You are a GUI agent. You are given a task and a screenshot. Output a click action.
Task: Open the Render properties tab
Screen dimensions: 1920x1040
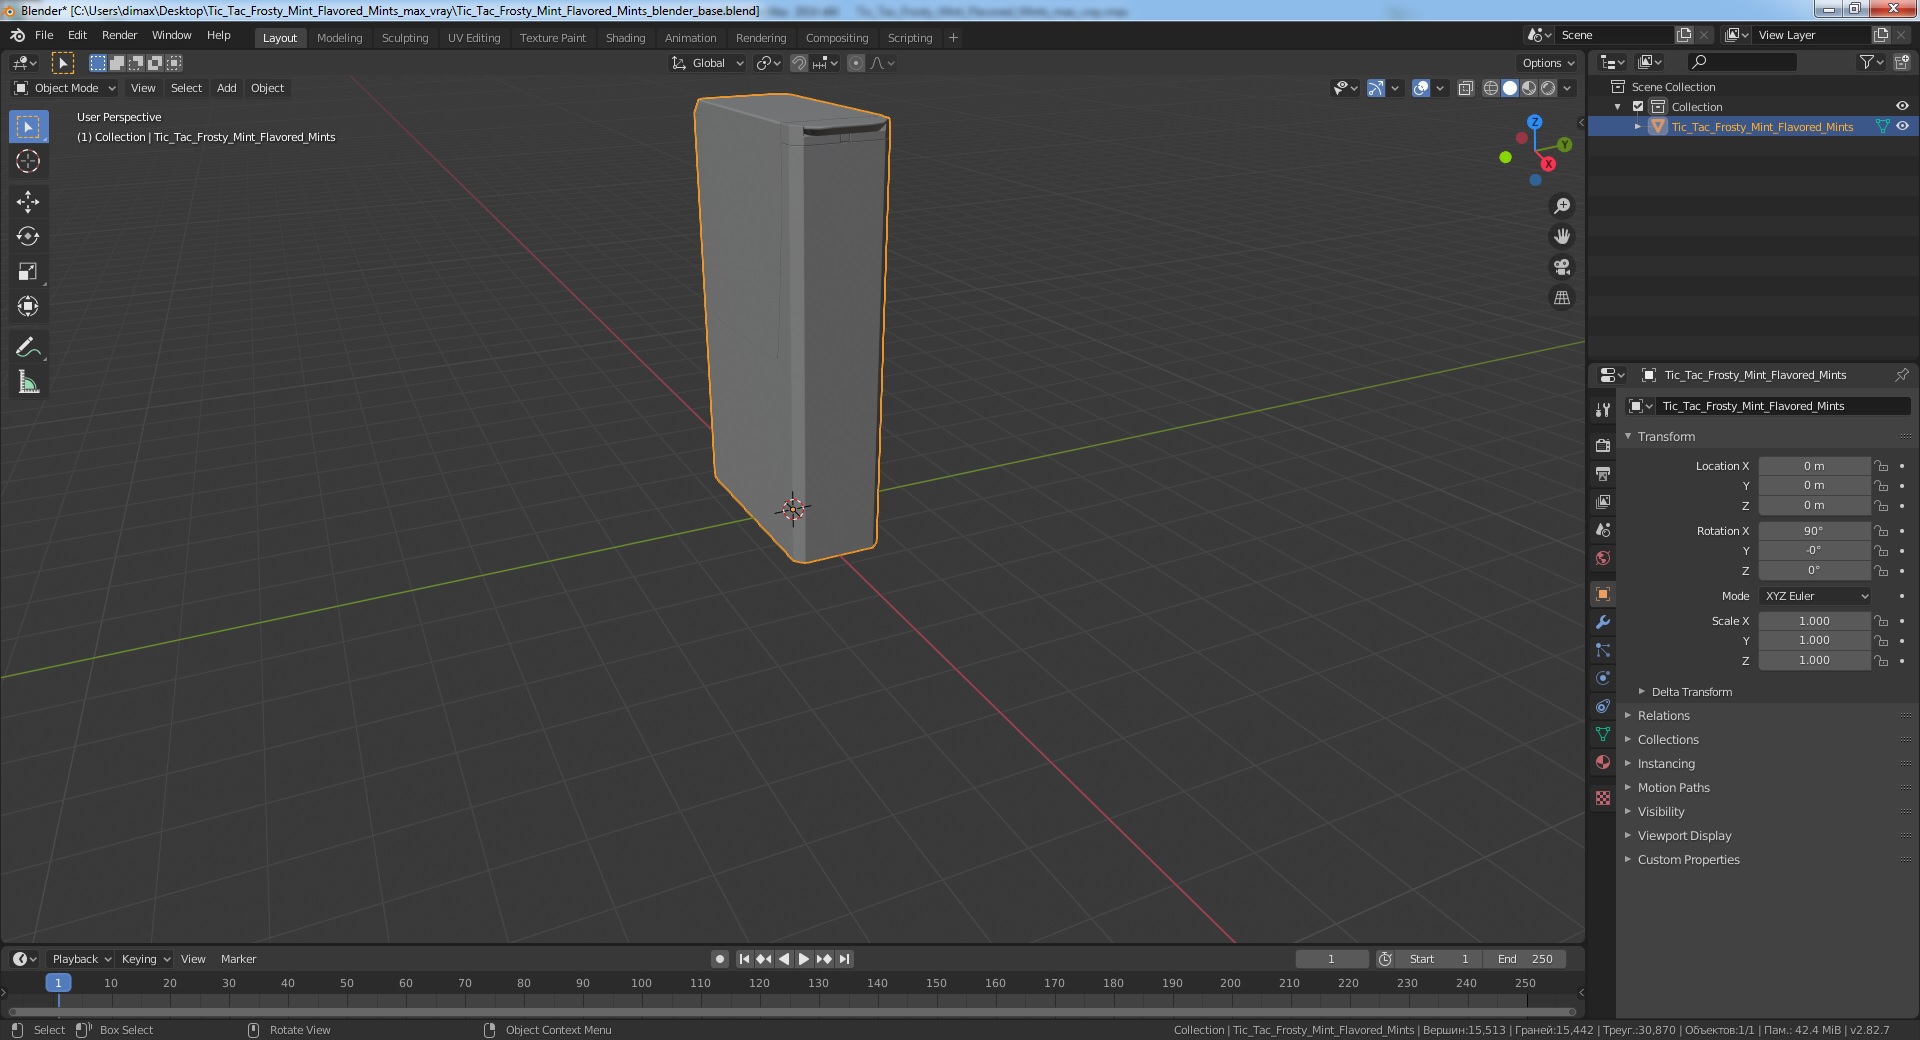pyautogui.click(x=1603, y=445)
